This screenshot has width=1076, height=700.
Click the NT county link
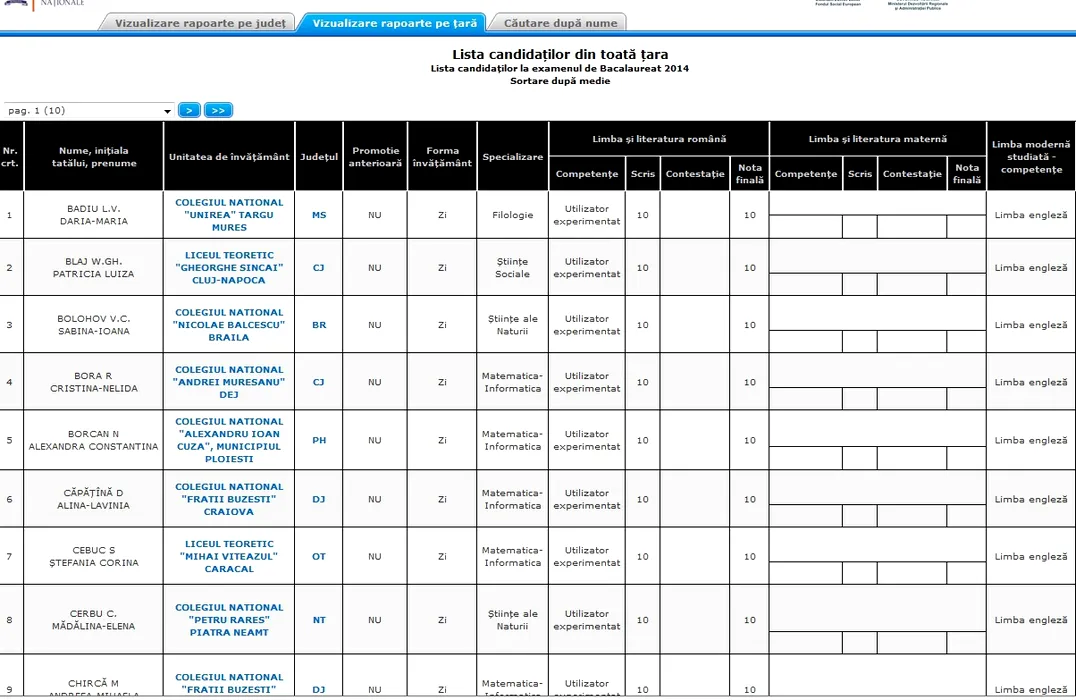(319, 620)
